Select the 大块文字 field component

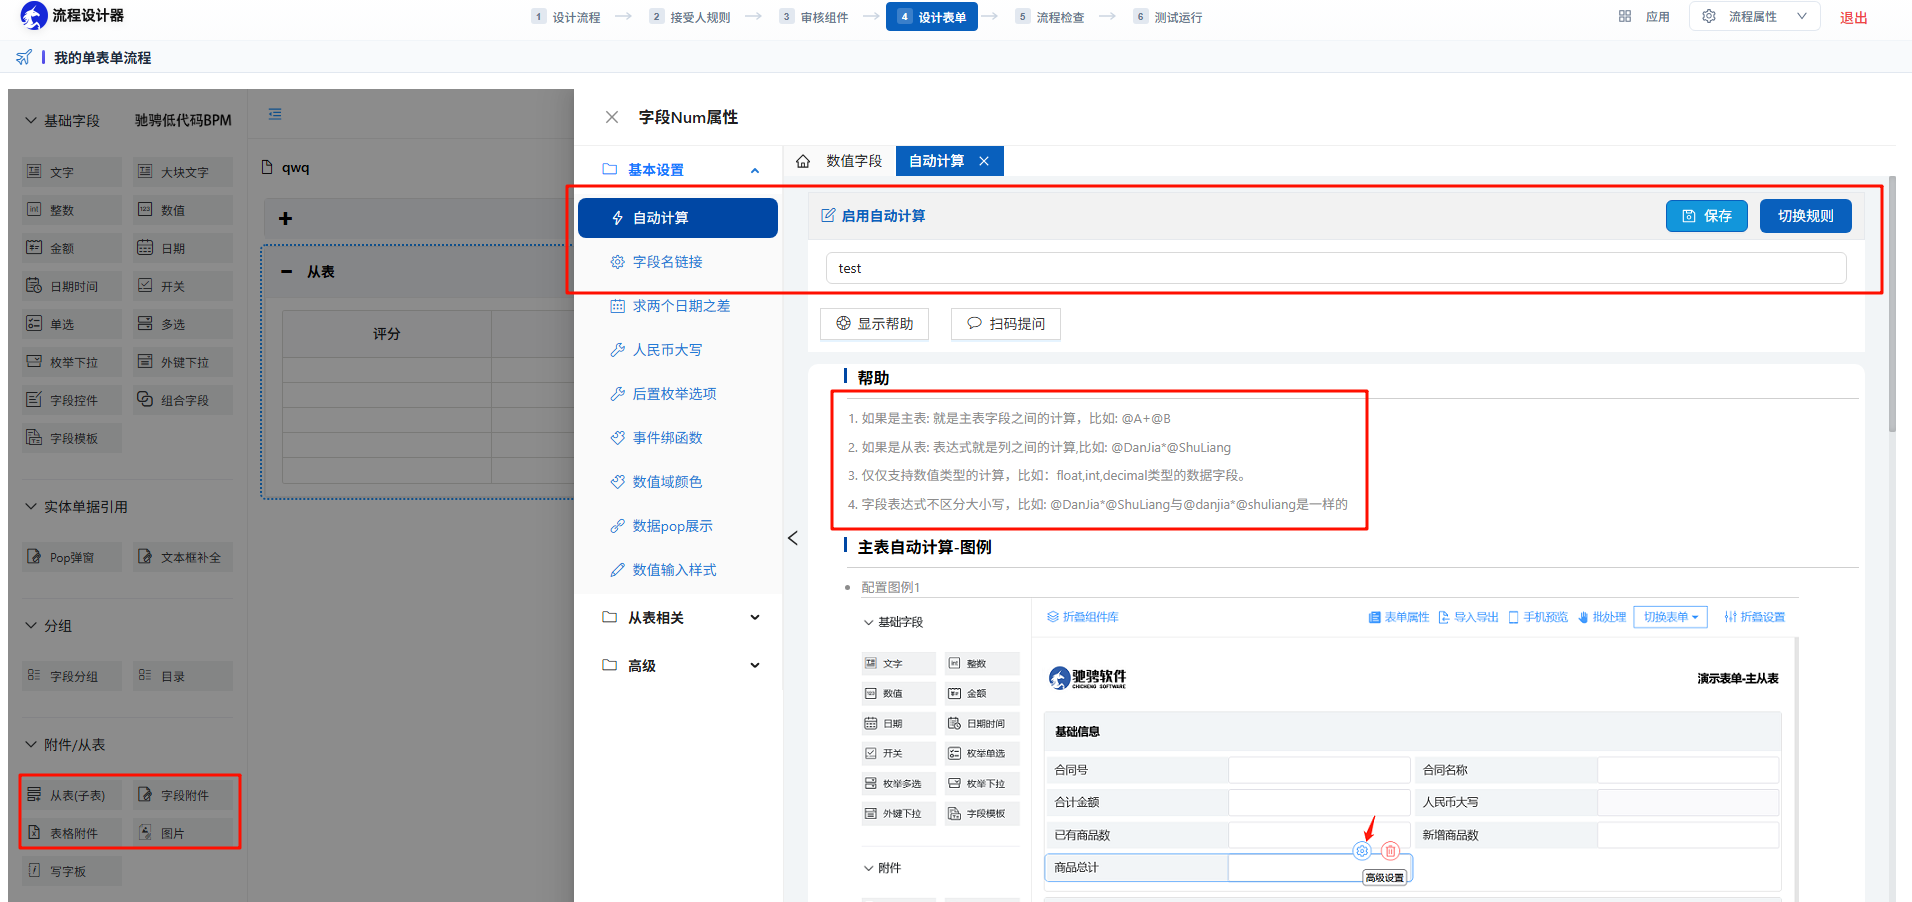click(x=183, y=172)
